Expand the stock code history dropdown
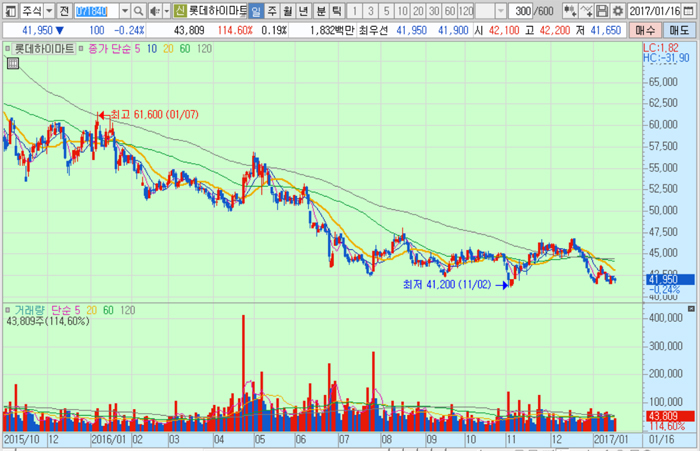The width and height of the screenshot is (700, 451). click(x=126, y=11)
